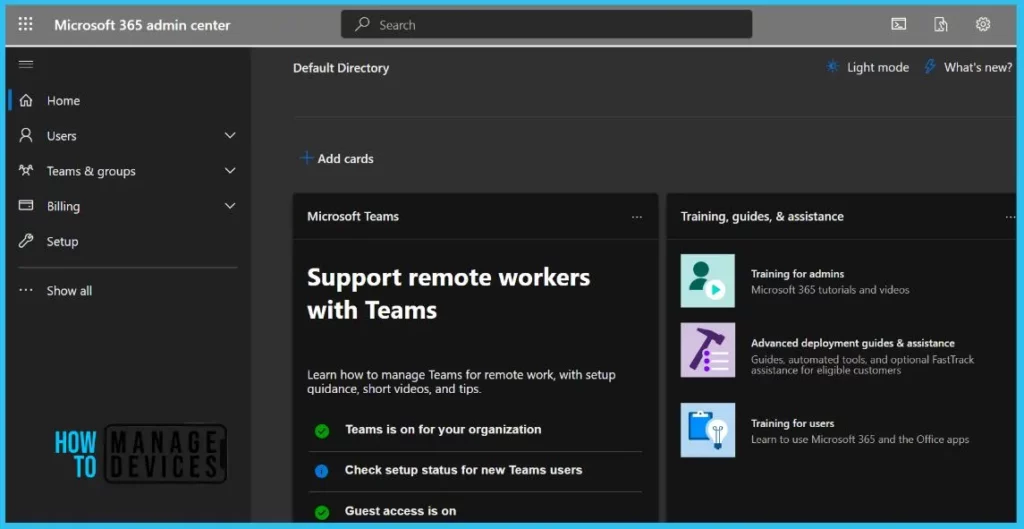The image size is (1024, 529).
Task: Click the search magnifier icon
Action: (362, 25)
